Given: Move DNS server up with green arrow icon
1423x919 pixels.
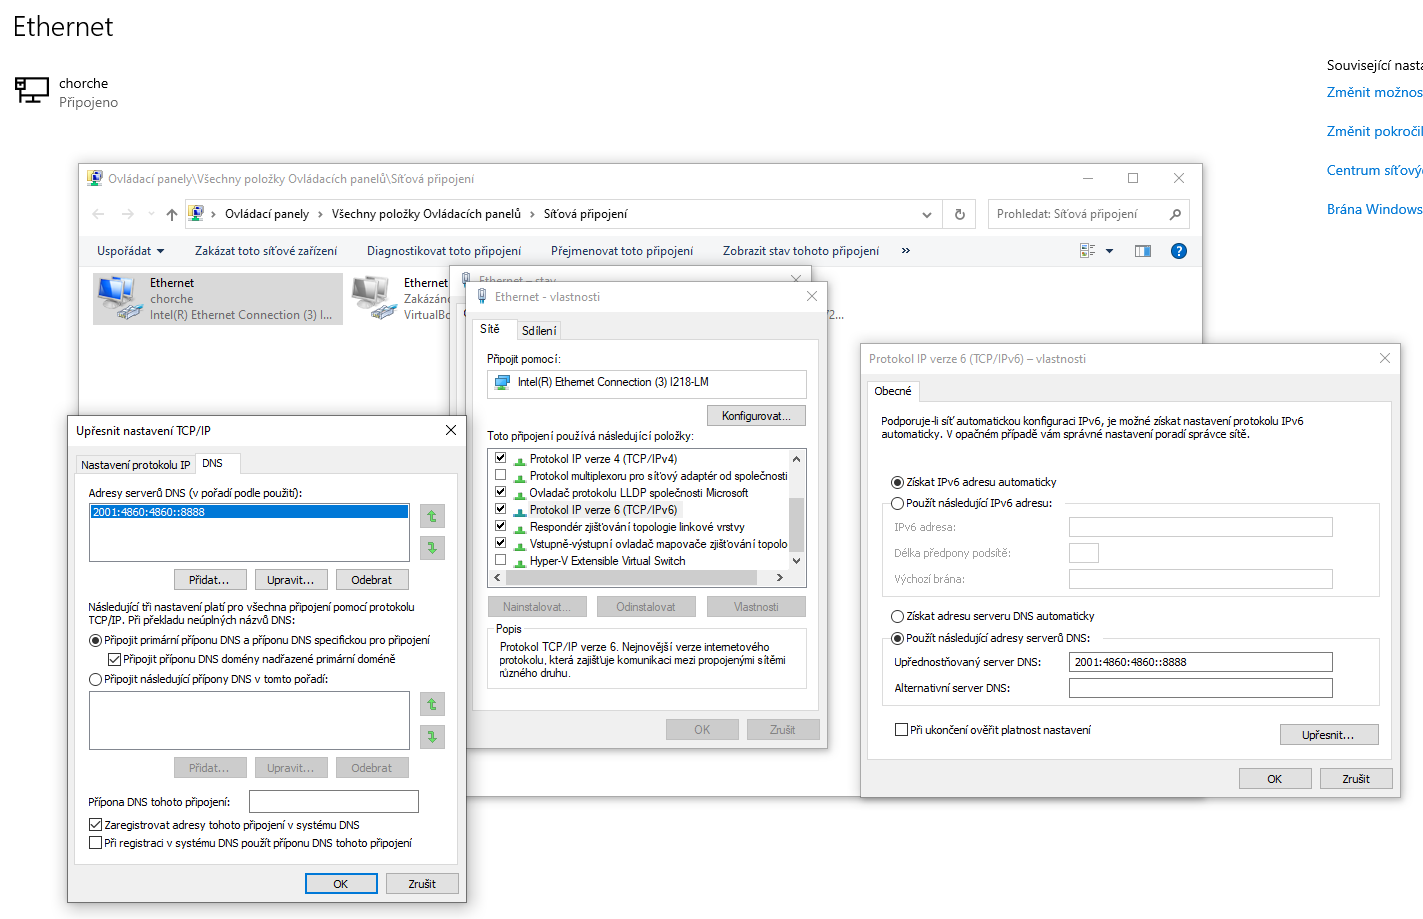Looking at the screenshot, I should 431,516.
